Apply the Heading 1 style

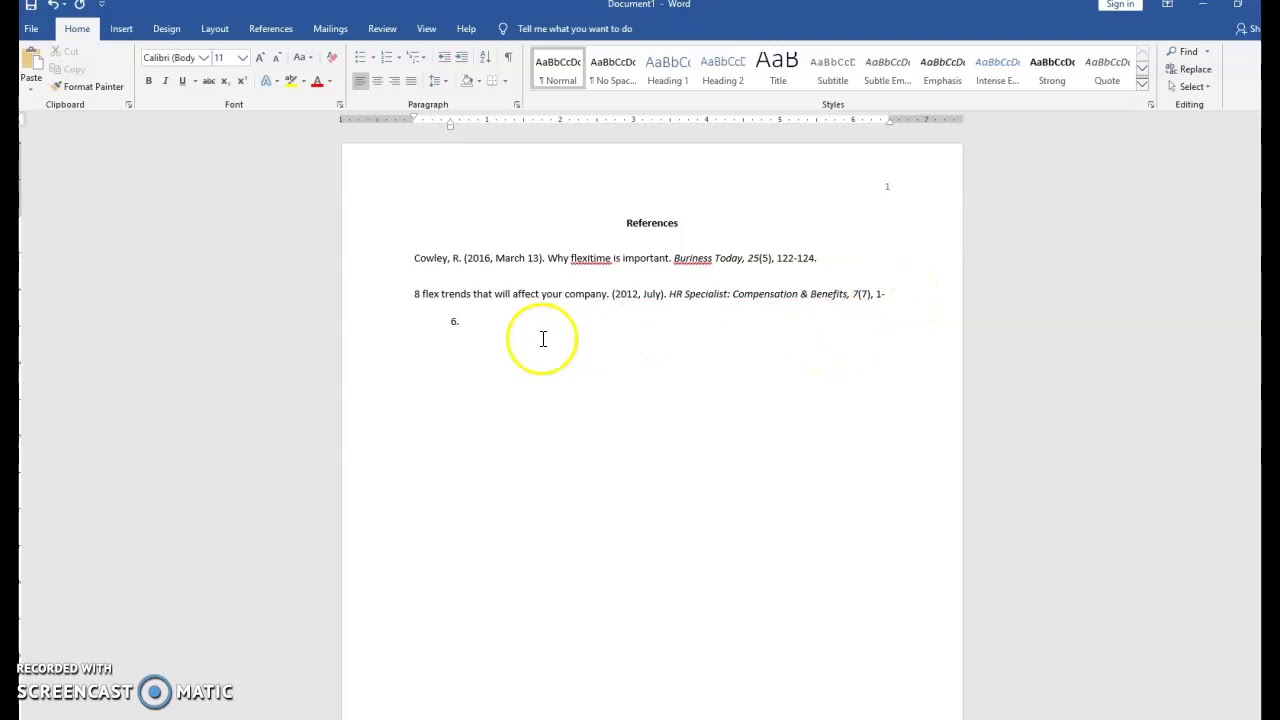tap(668, 69)
